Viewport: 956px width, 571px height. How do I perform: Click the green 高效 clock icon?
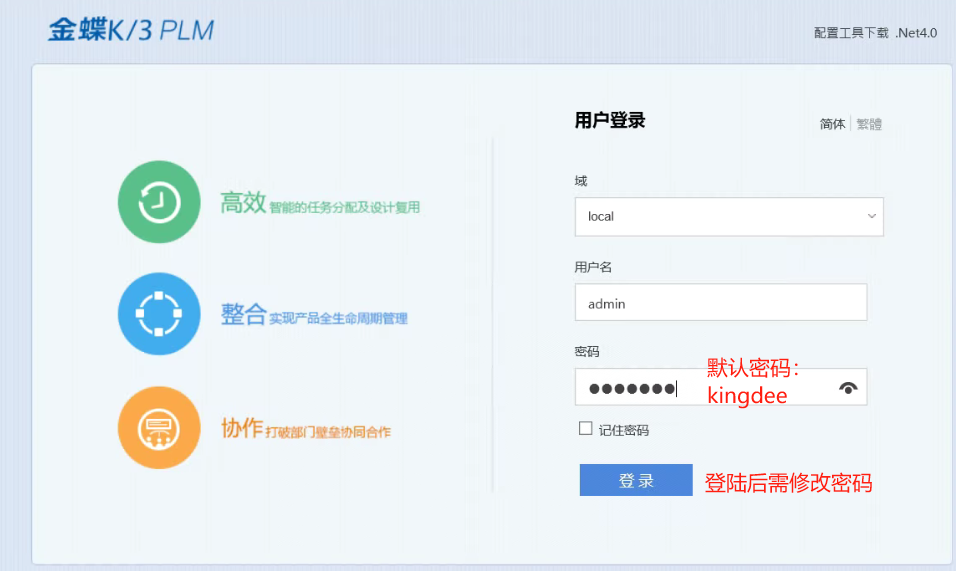[159, 202]
